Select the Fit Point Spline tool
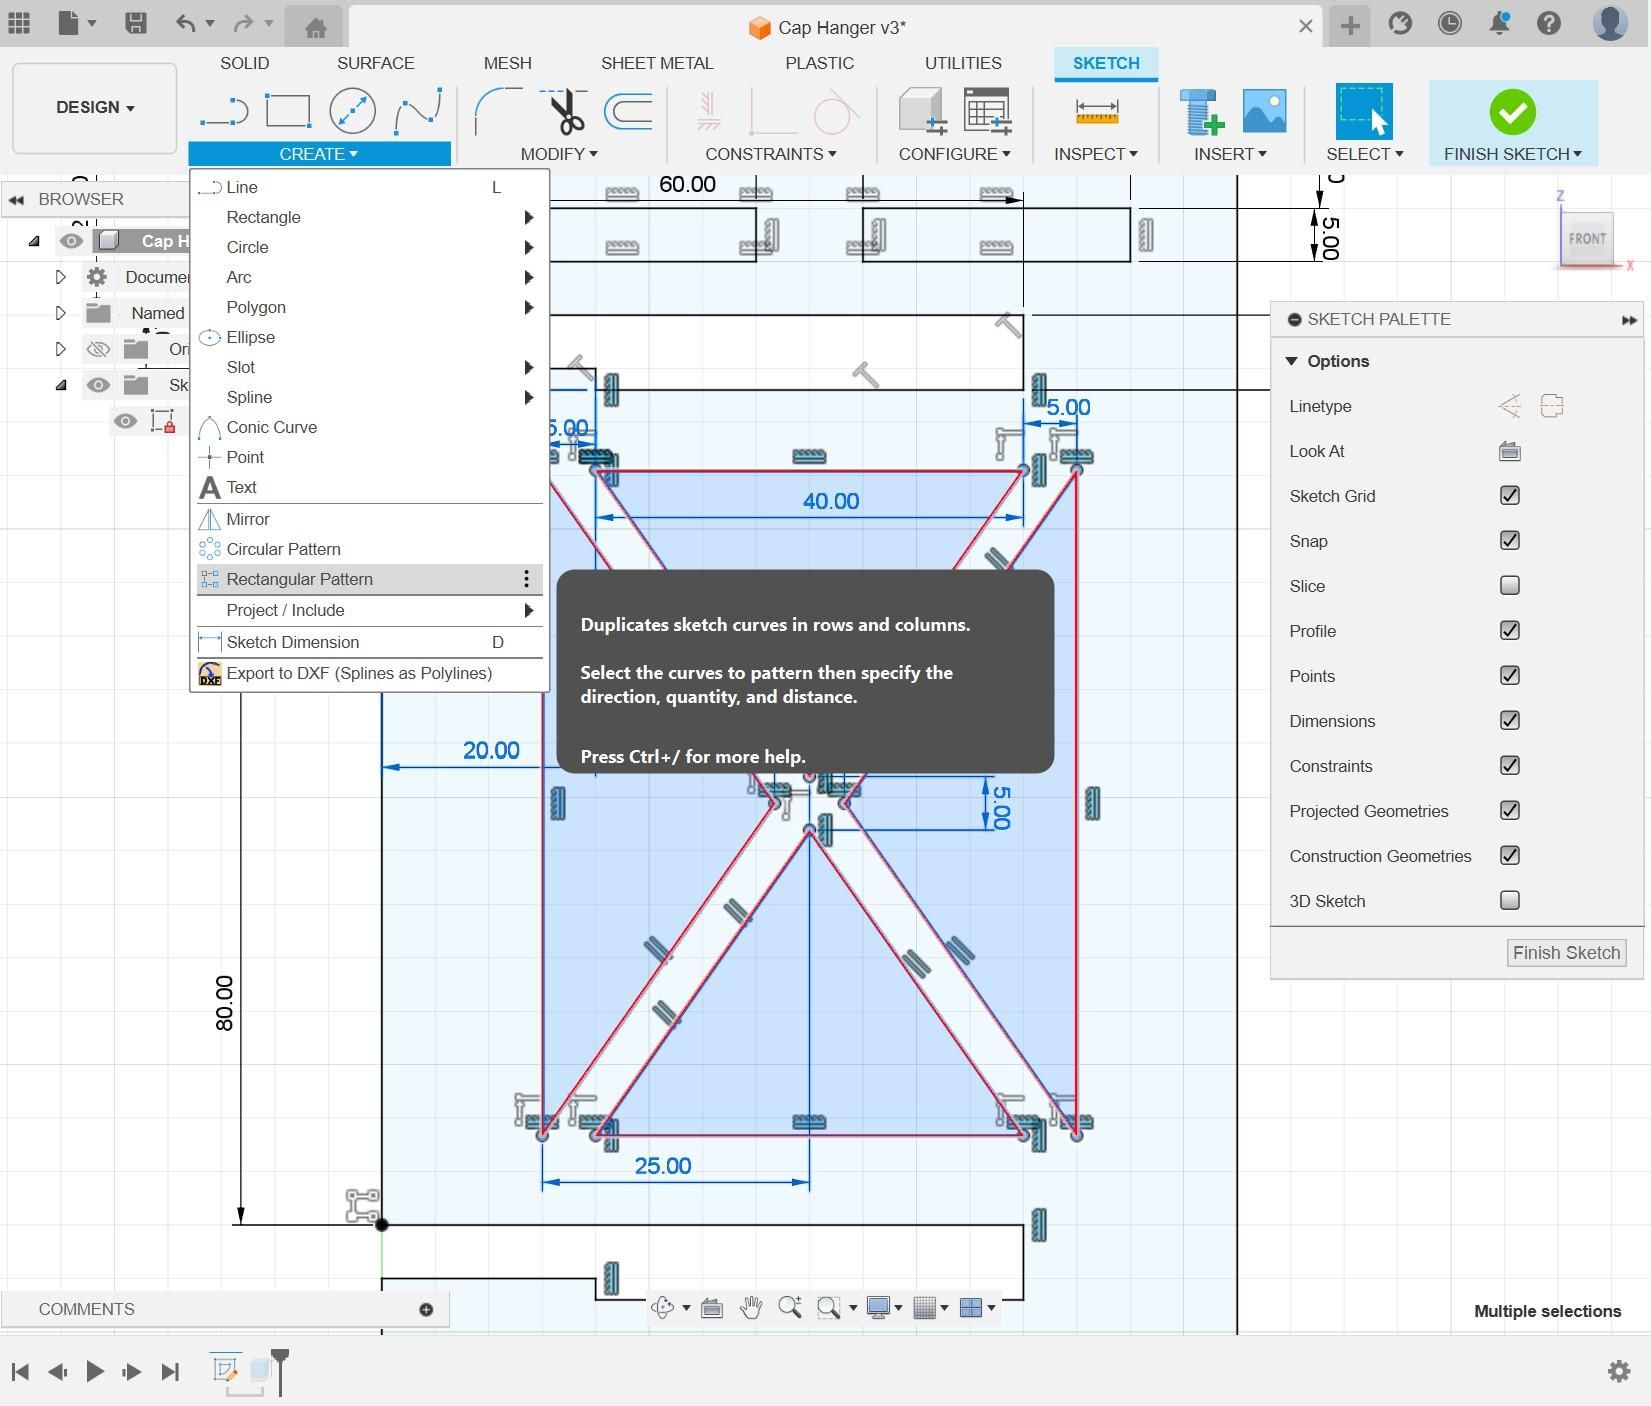Viewport: 1651px width, 1406px height. click(418, 111)
